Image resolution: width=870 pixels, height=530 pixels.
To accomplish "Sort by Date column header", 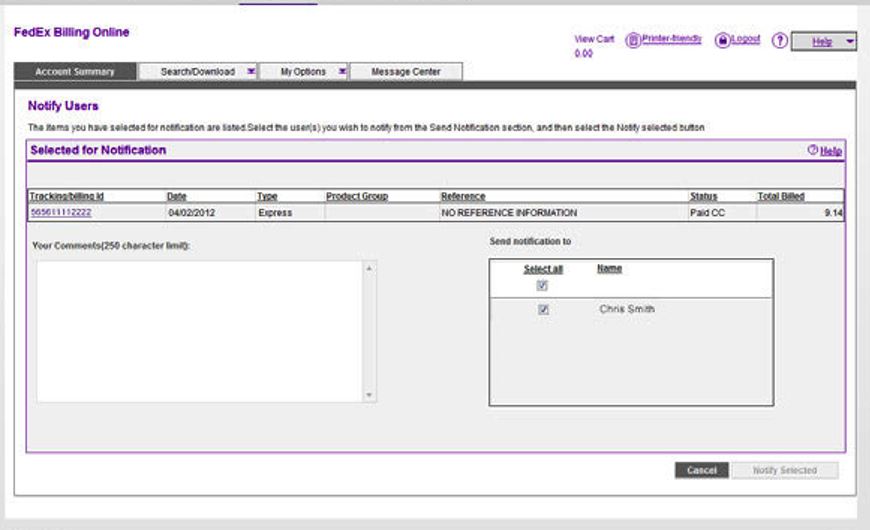I will (176, 196).
